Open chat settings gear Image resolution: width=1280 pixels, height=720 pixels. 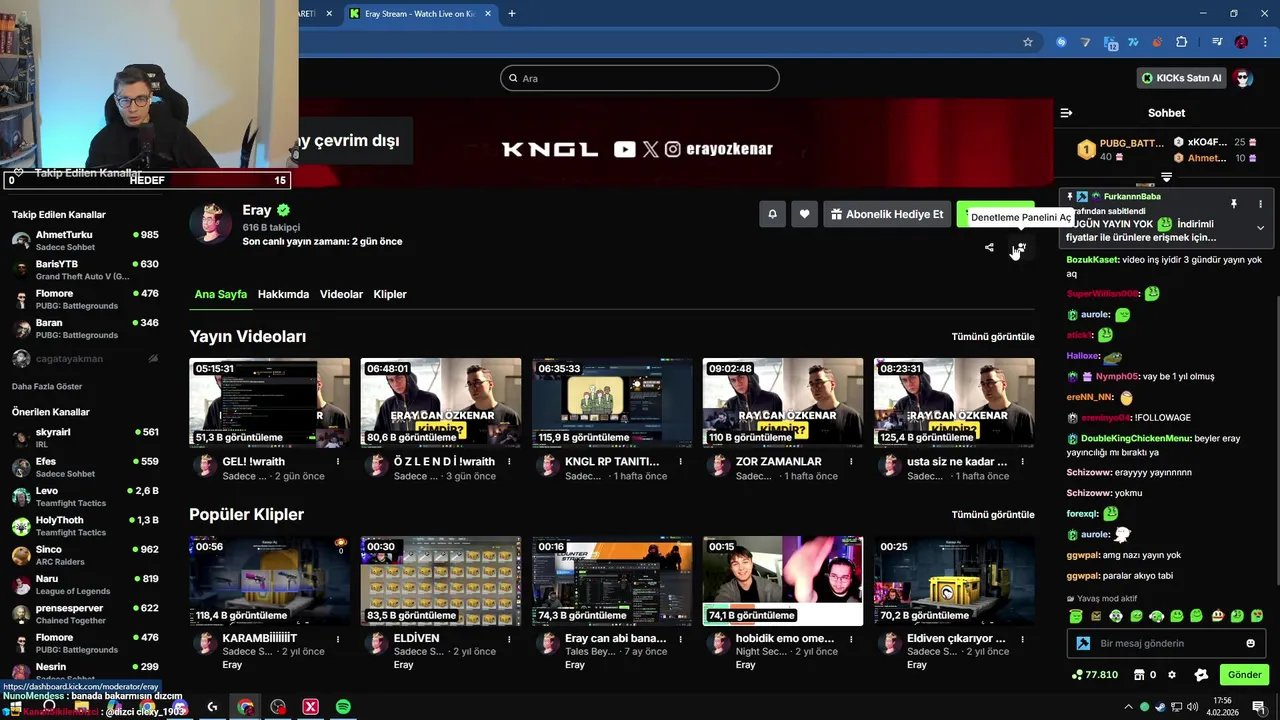(x=1172, y=675)
